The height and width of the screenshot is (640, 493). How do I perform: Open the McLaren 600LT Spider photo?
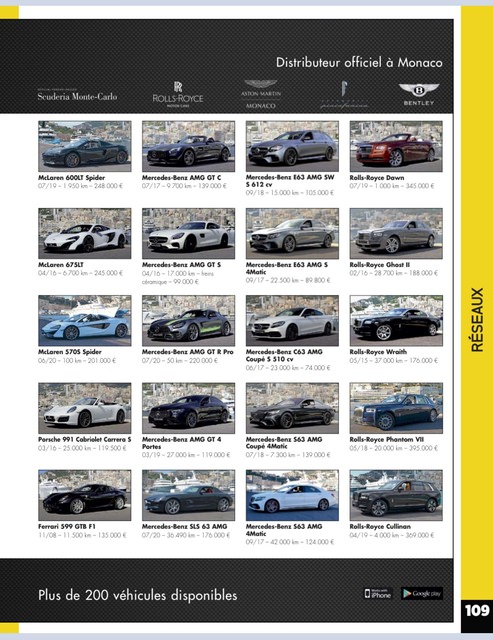click(x=85, y=146)
